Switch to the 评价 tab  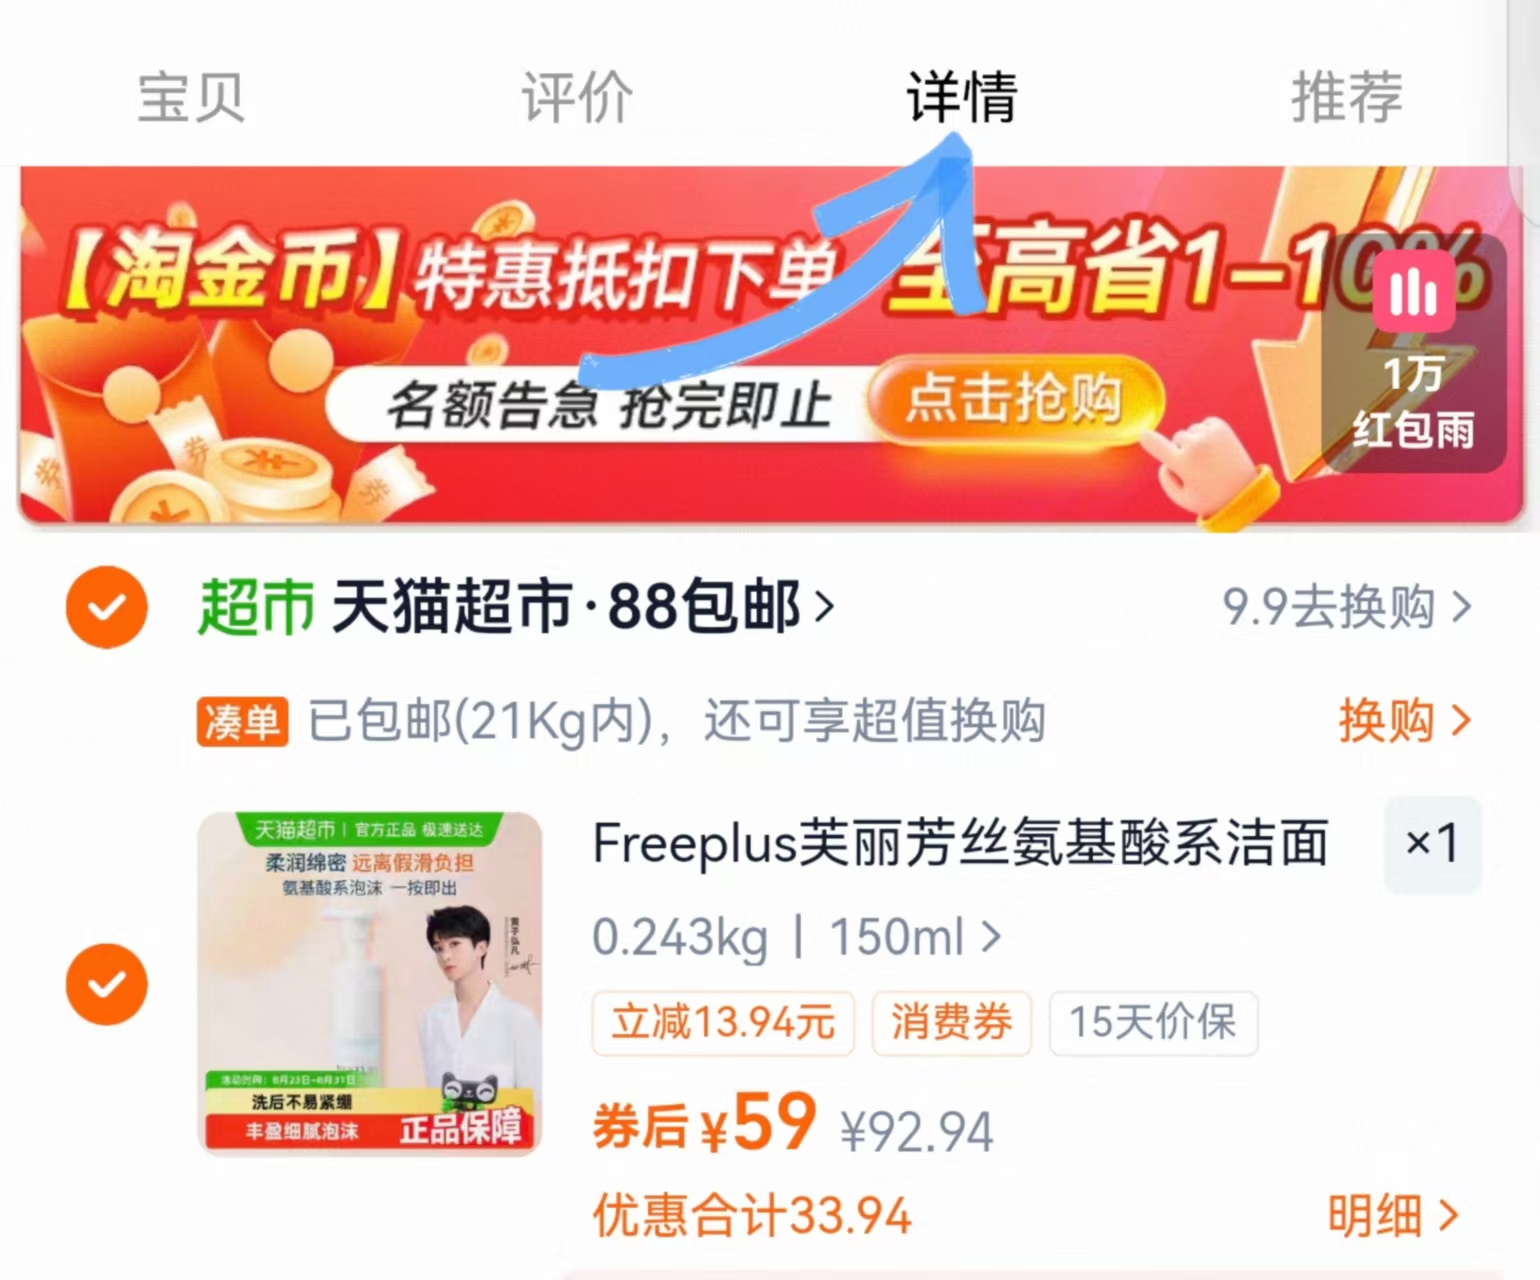(x=577, y=97)
